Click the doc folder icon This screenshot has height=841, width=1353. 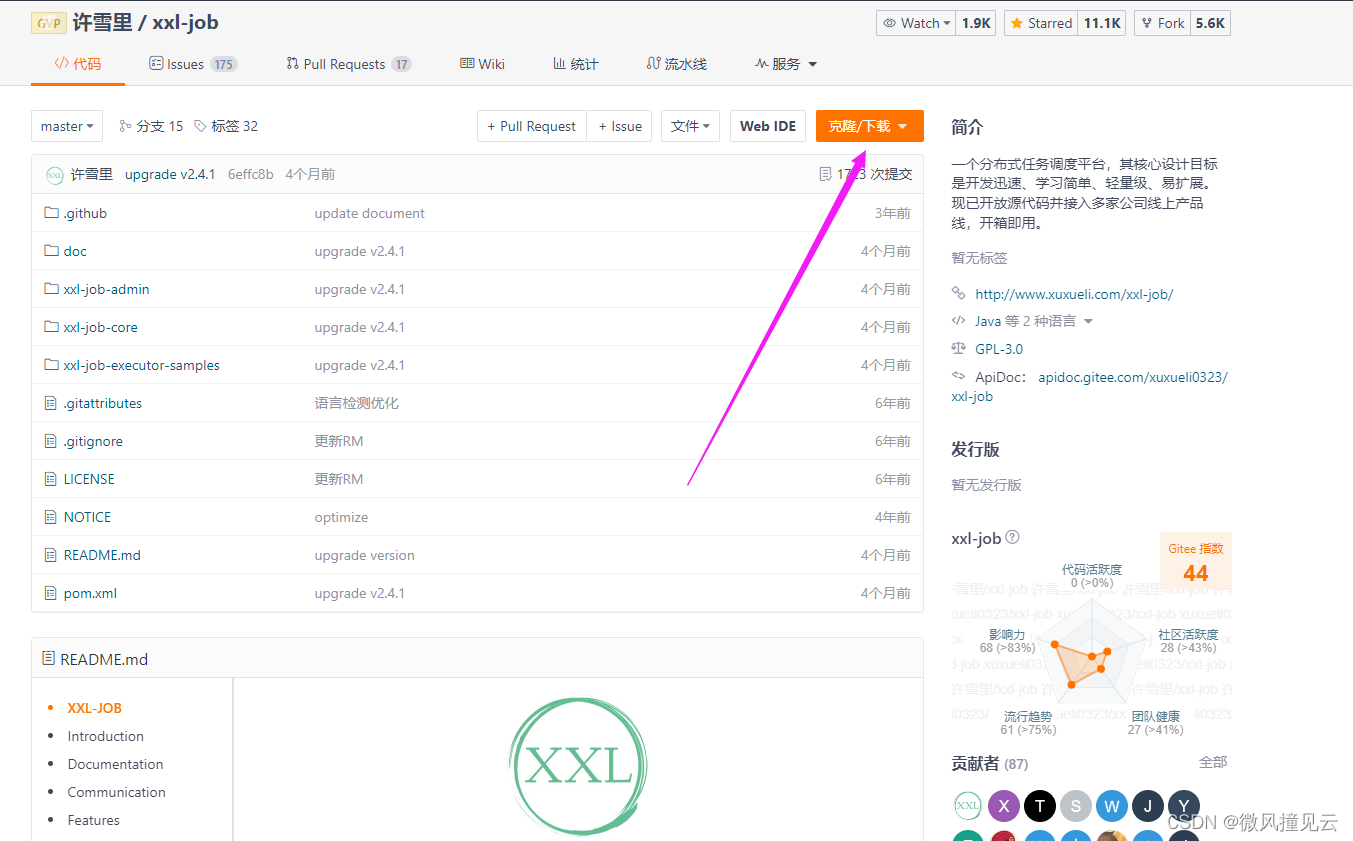[52, 251]
